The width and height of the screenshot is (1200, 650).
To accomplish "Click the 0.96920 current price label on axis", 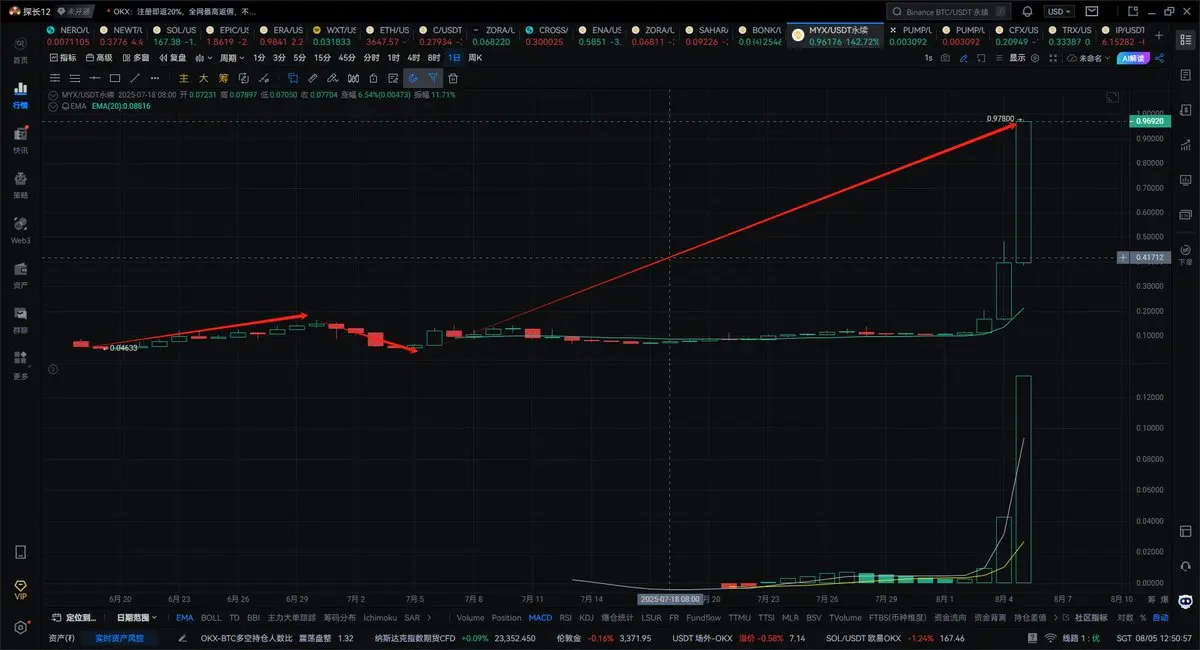I will 1148,121.
